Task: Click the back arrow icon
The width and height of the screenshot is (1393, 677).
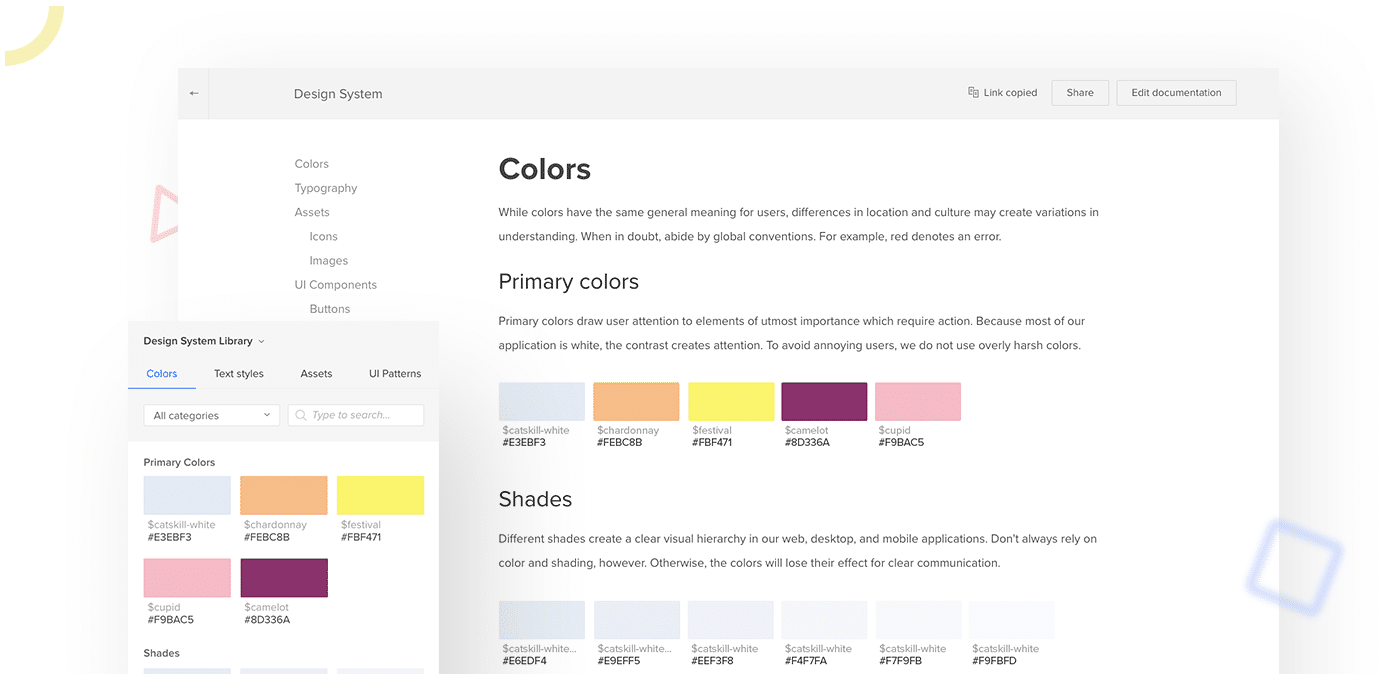Action: [194, 93]
